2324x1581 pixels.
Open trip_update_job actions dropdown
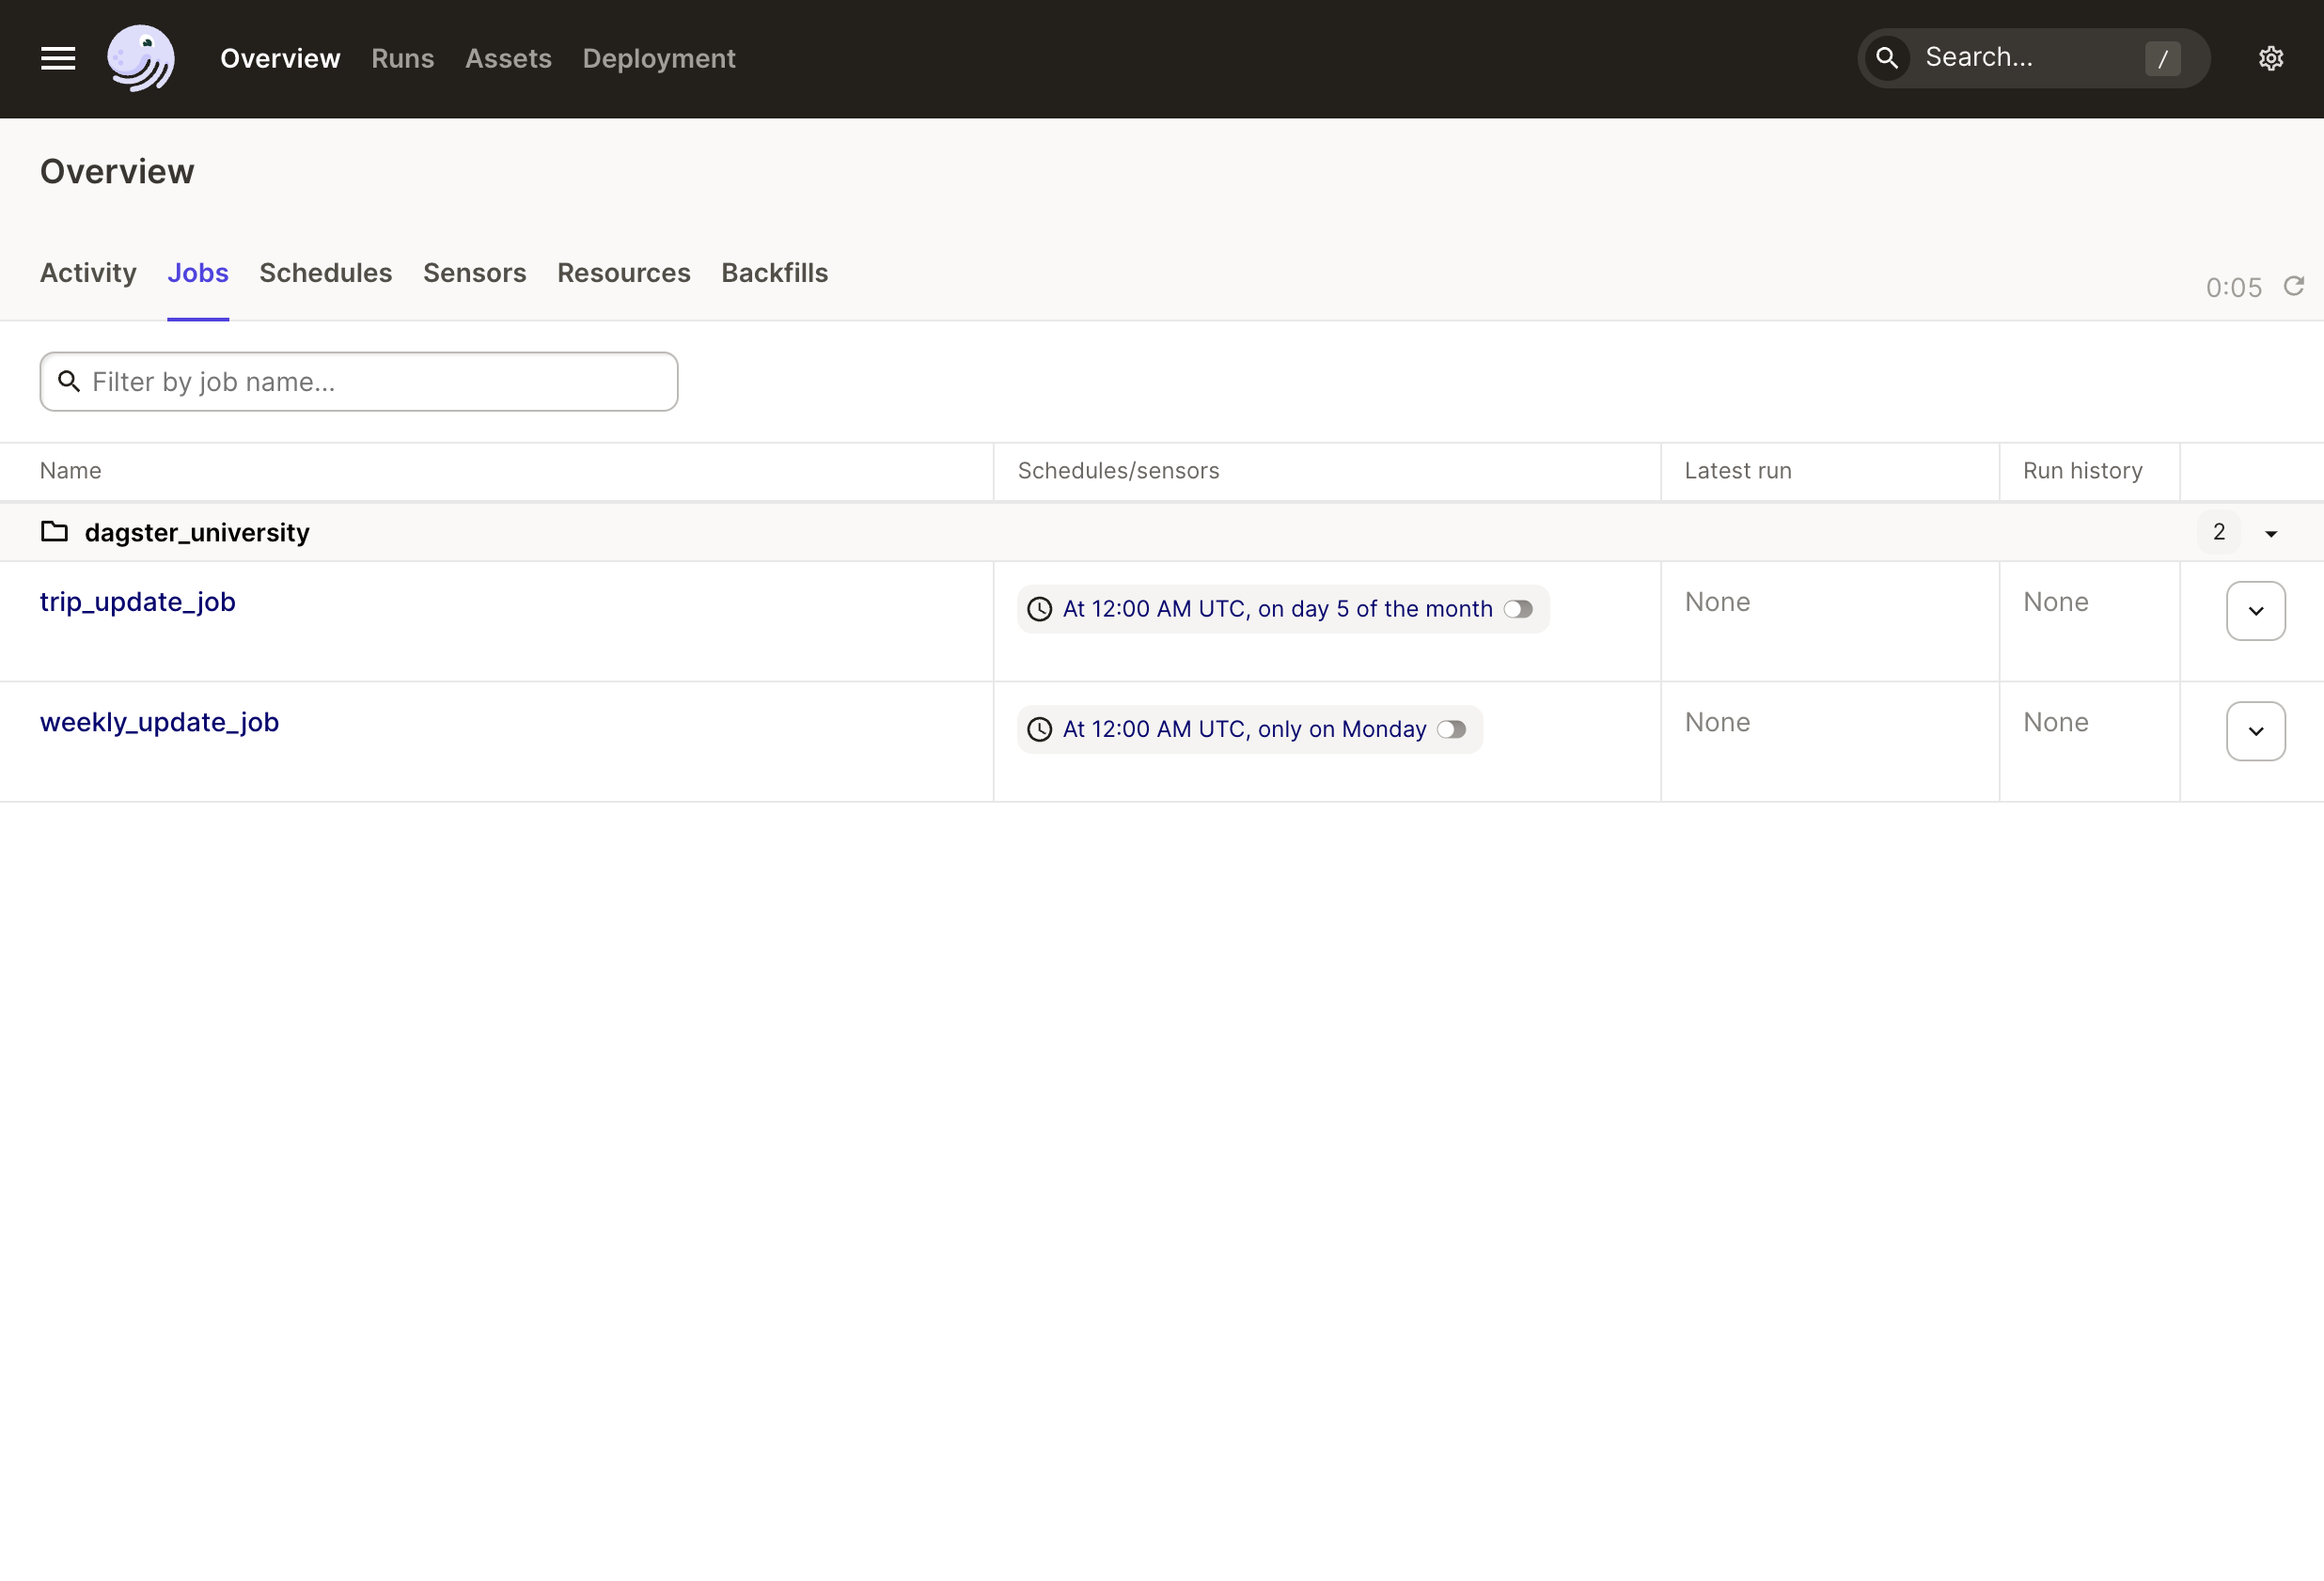(2255, 611)
